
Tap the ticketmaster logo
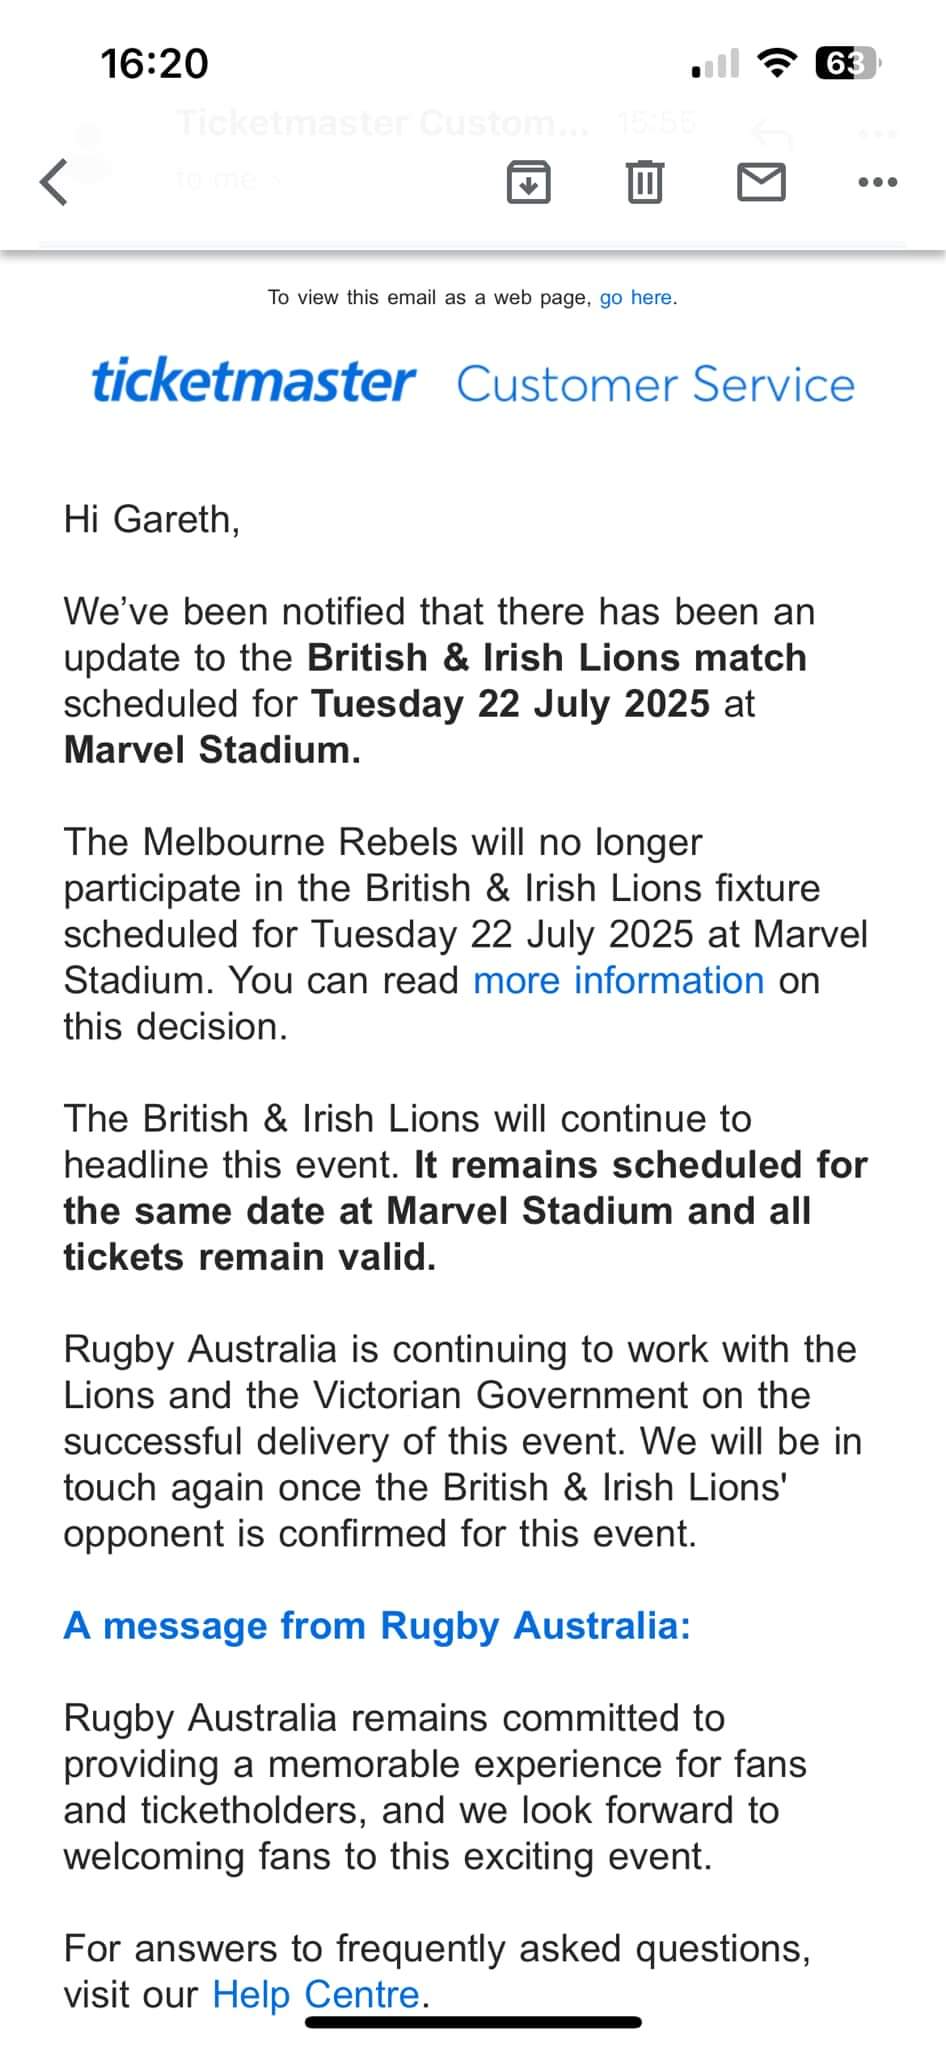point(253,383)
